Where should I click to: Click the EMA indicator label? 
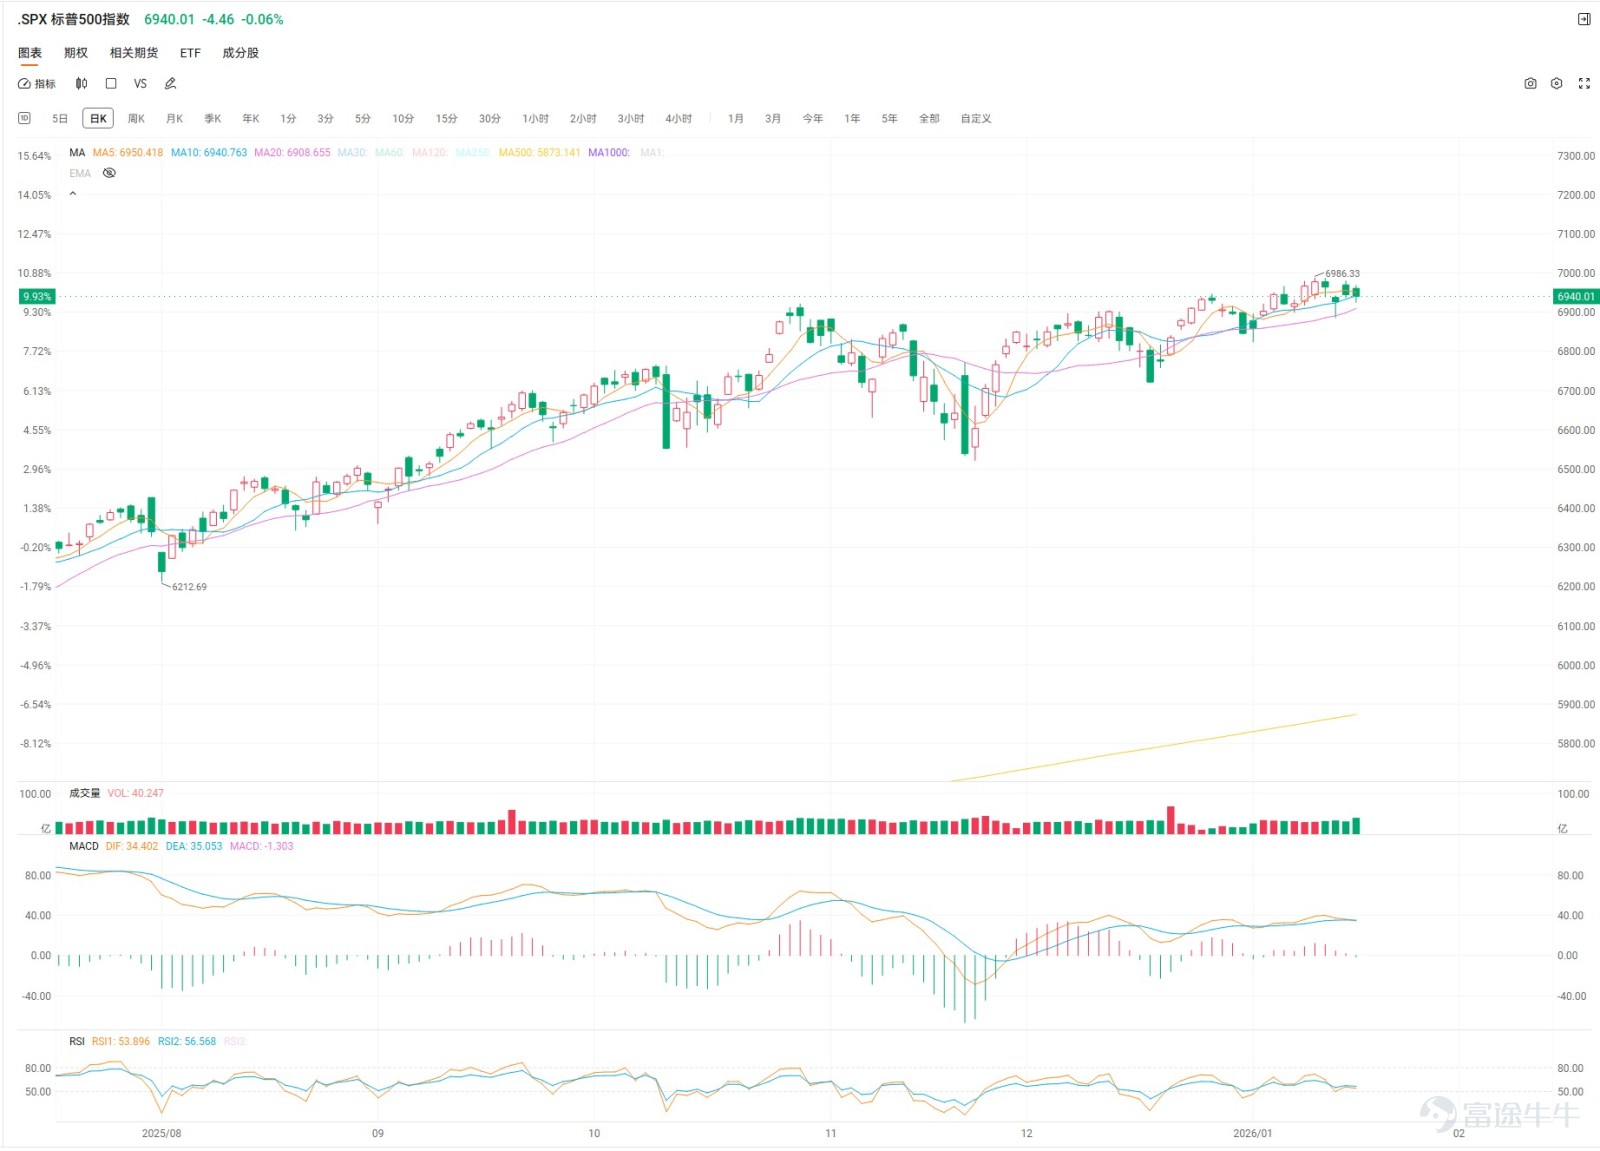click(80, 173)
